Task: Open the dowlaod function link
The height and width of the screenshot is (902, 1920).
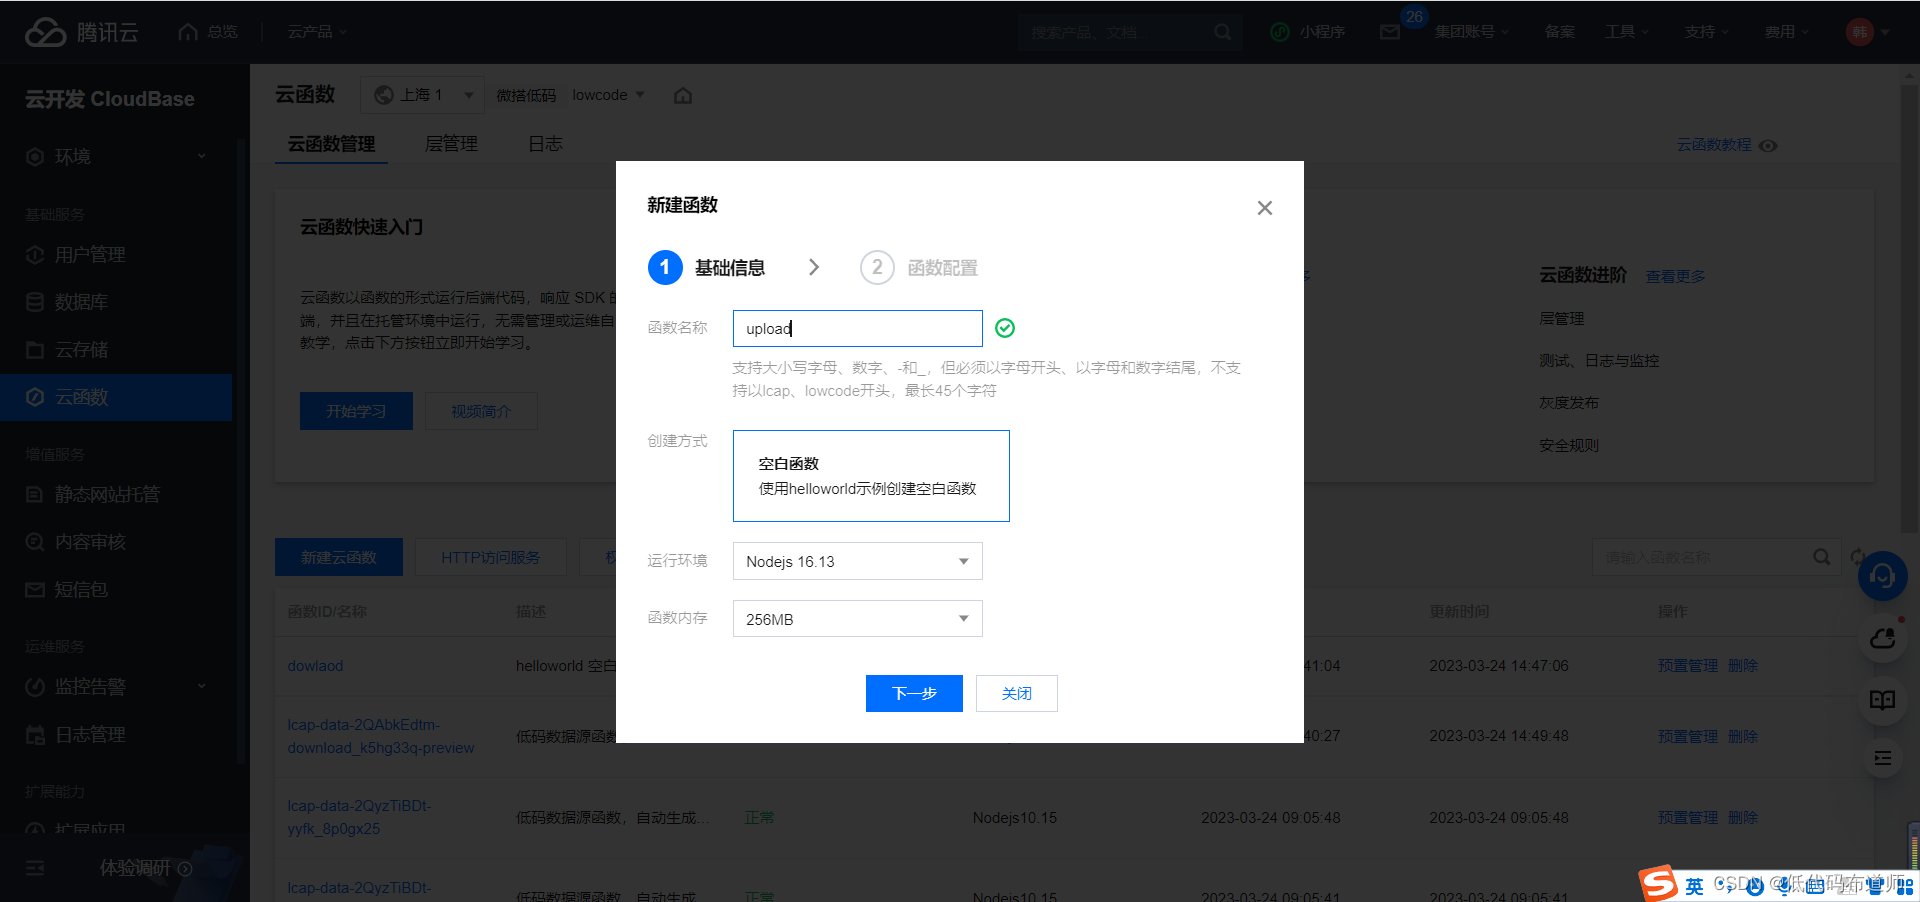Action: 315,666
